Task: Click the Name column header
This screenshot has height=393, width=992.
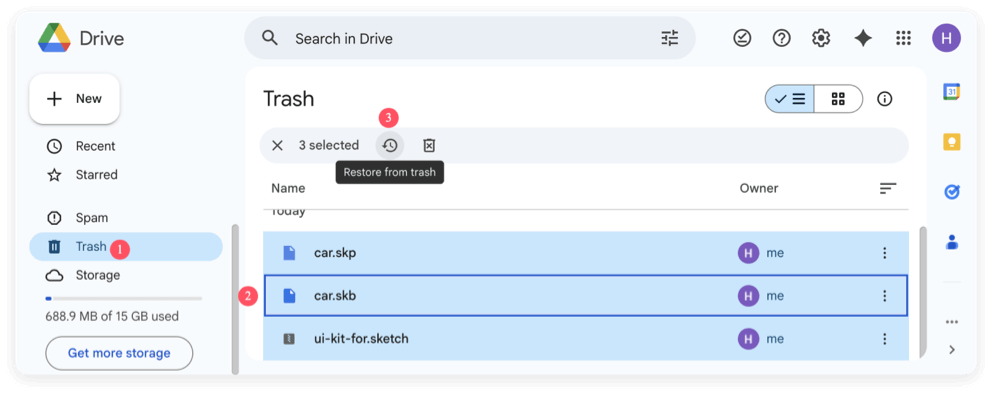Action: (288, 188)
